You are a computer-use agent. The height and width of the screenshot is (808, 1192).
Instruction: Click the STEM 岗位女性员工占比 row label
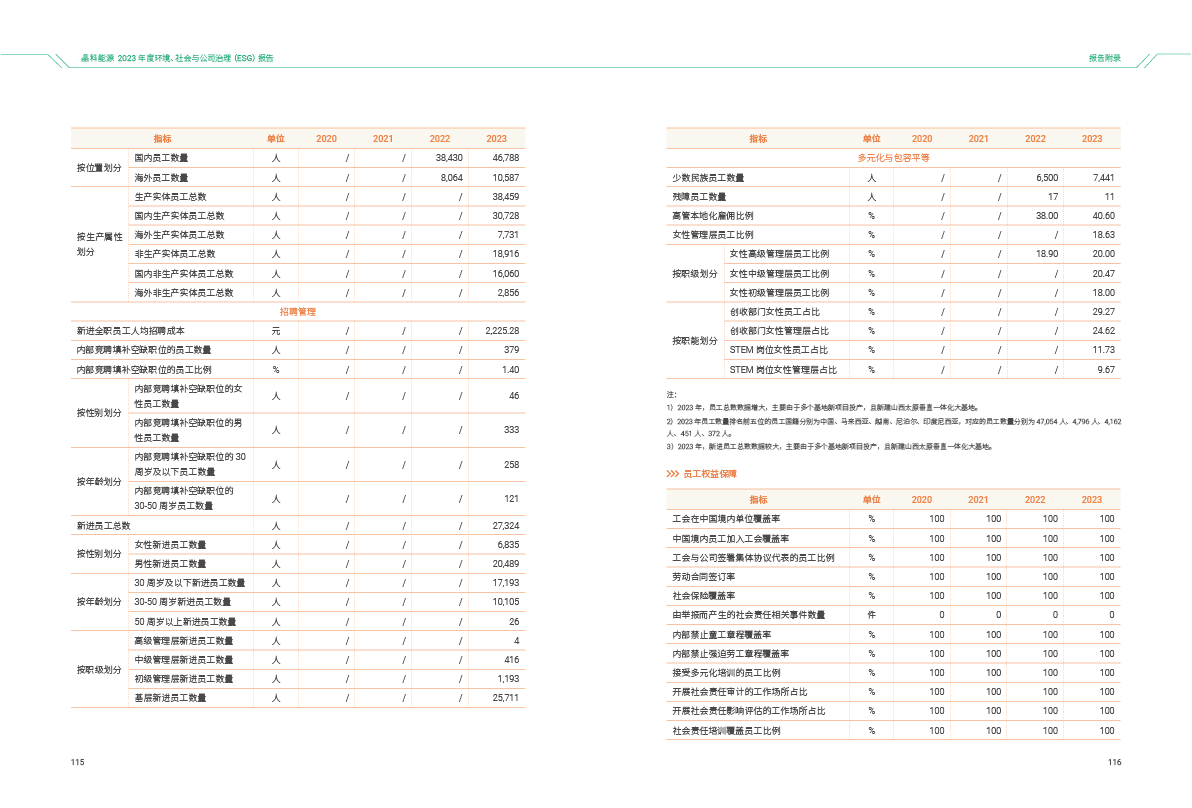coord(778,350)
